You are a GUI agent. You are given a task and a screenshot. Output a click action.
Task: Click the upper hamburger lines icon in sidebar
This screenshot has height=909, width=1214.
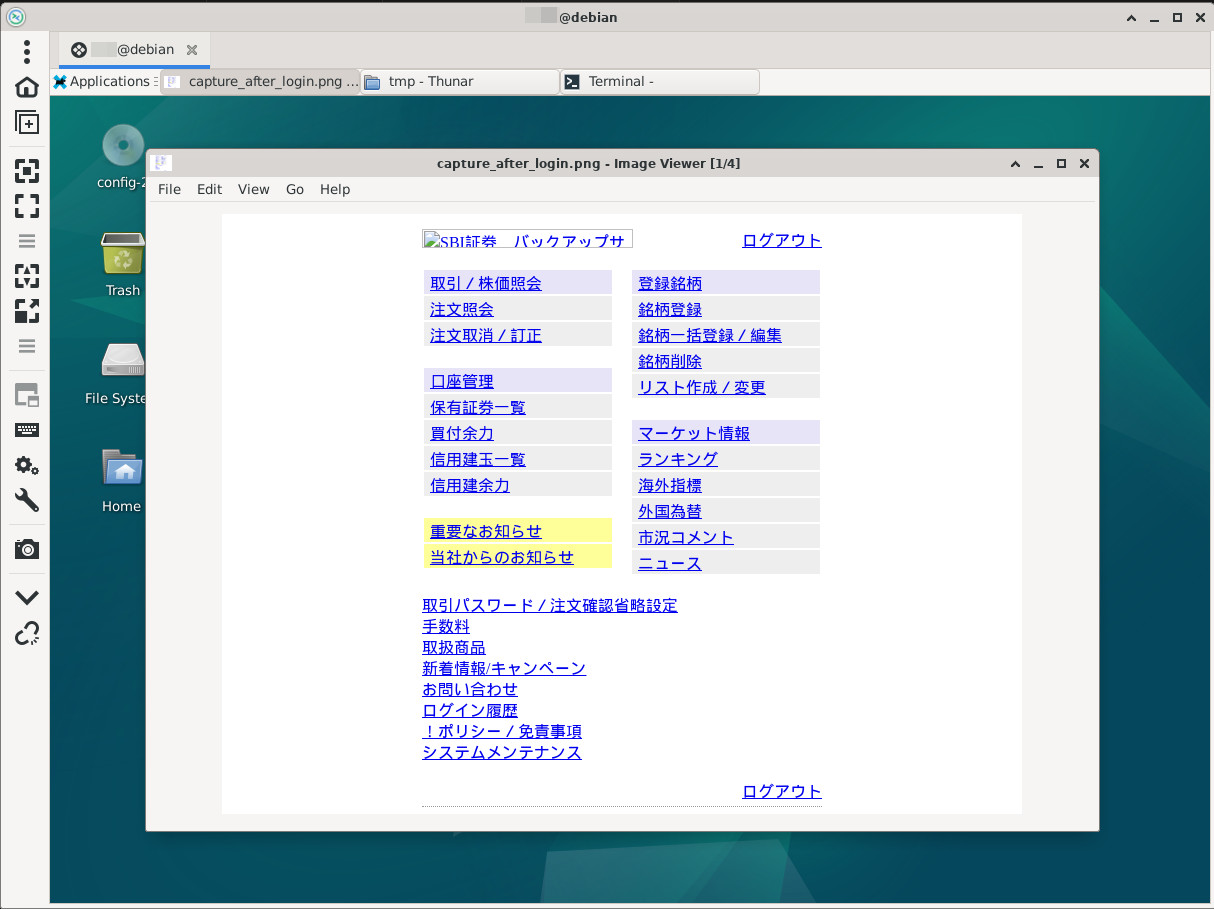click(x=27, y=241)
